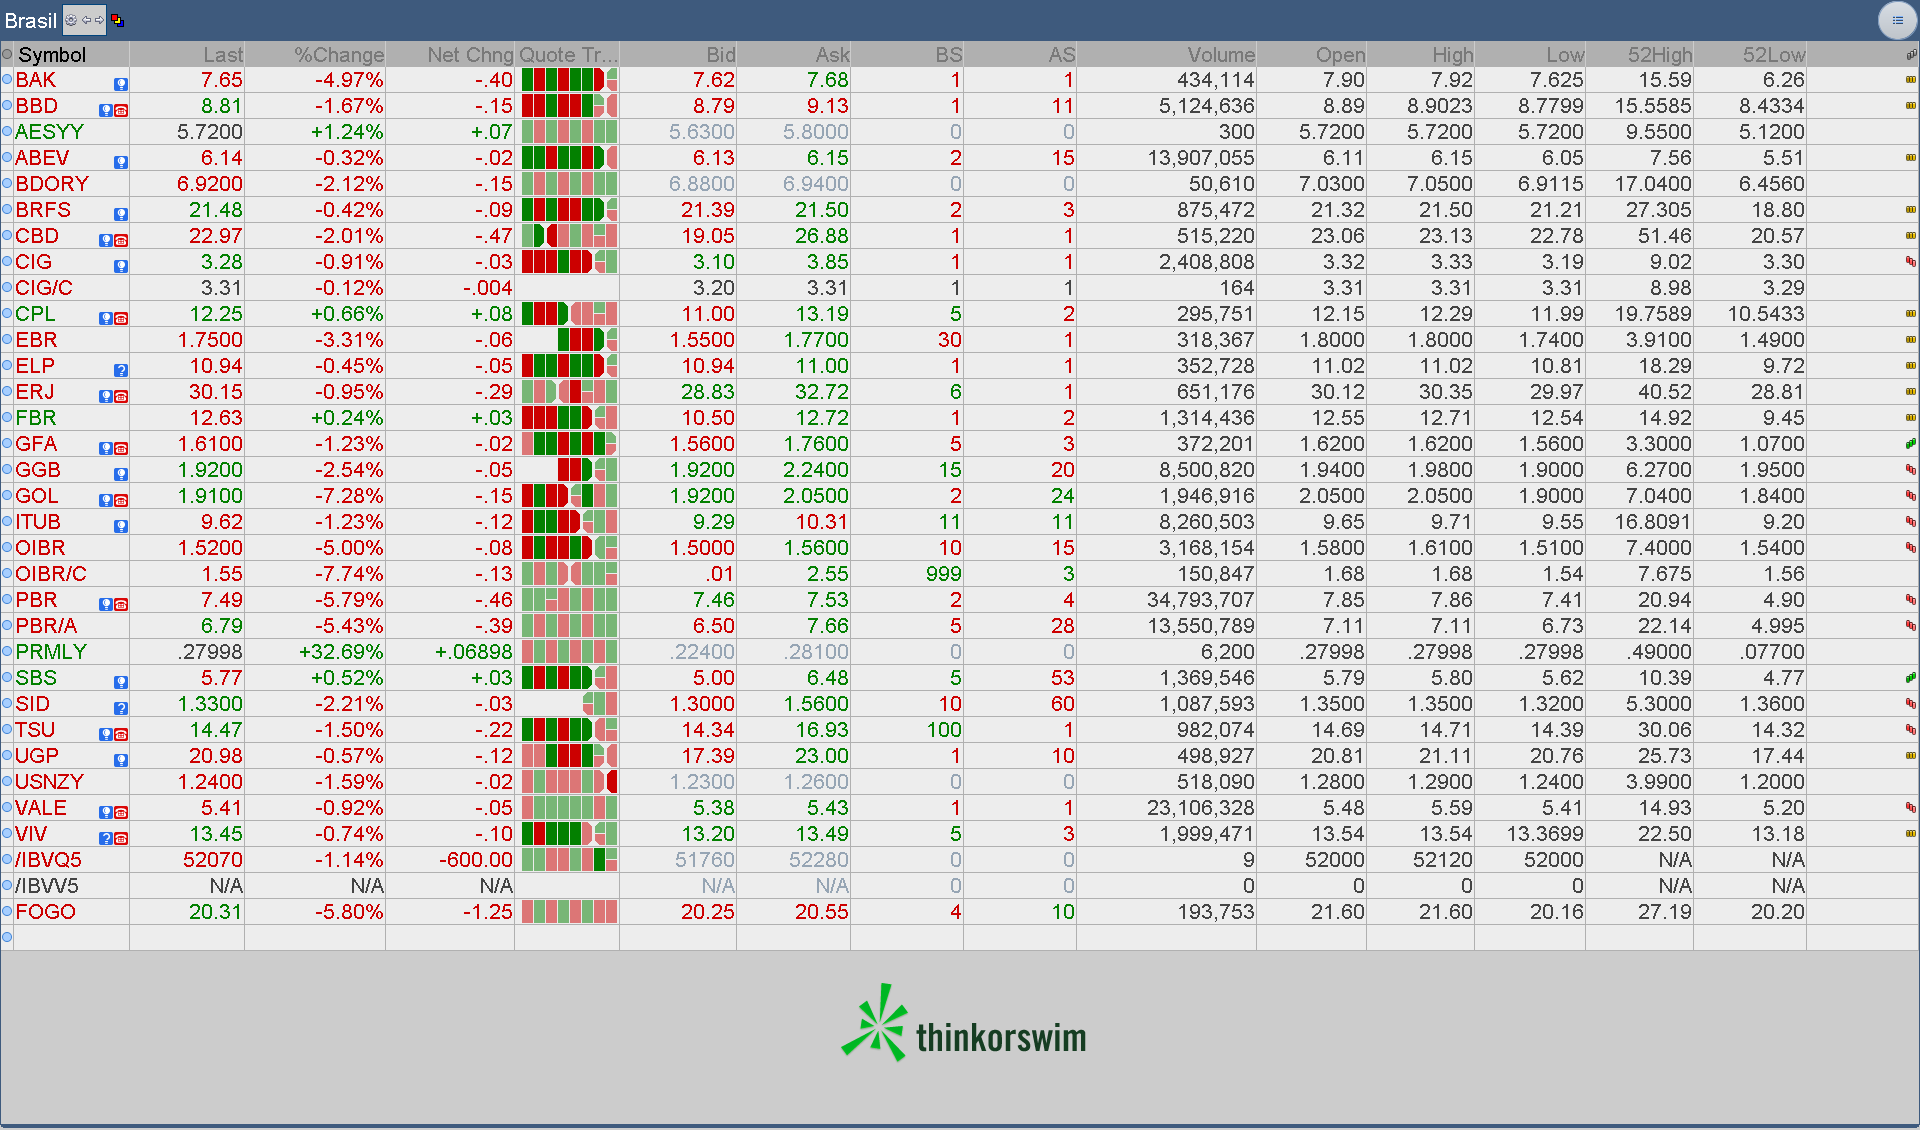Toggle the circle marker beside VALE
Screen dimensions: 1920x1130
[7, 807]
